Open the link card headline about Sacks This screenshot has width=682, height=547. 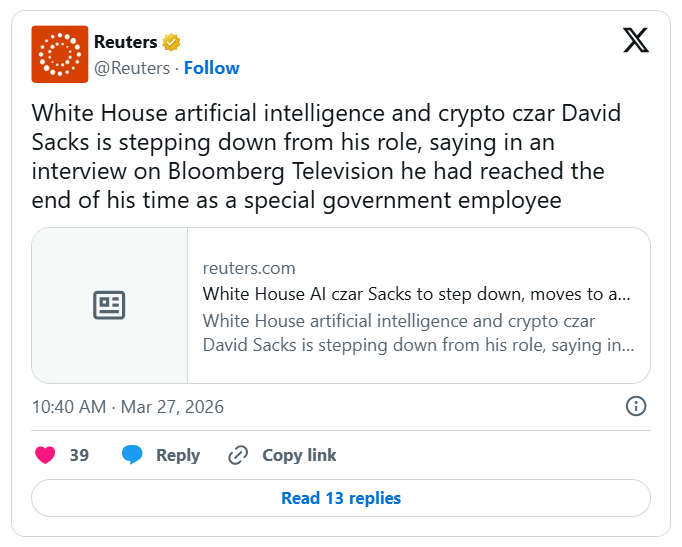pos(416,294)
